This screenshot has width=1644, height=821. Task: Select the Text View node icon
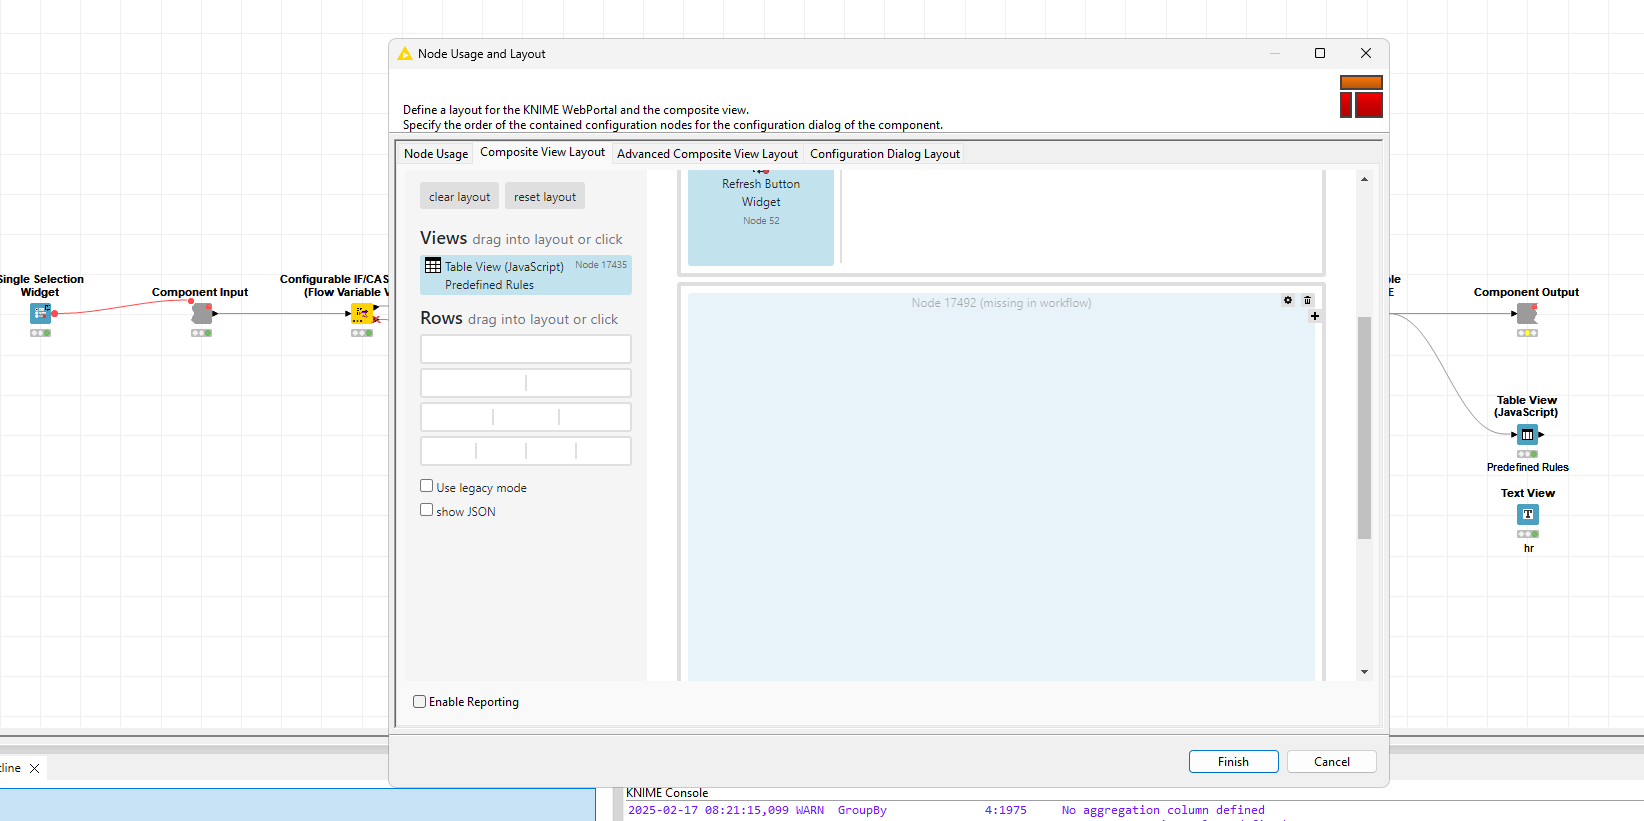1528,514
